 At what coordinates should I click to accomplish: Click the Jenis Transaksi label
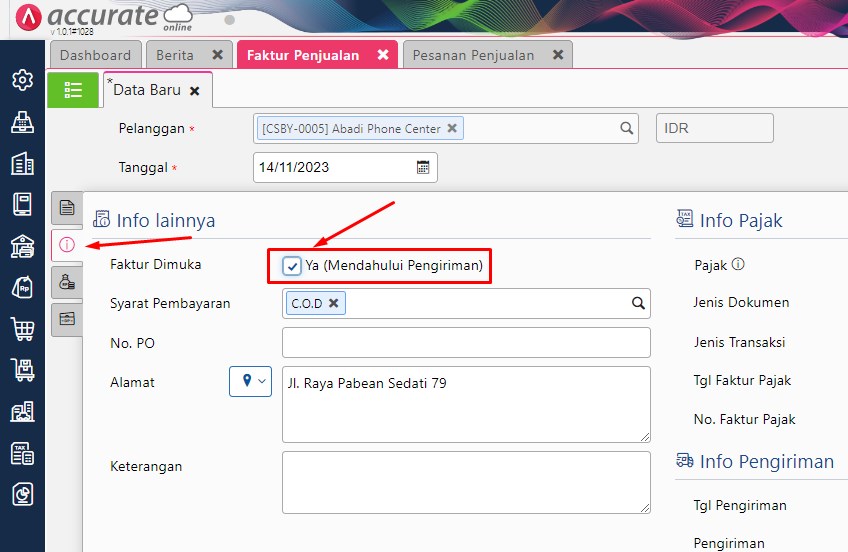click(x=739, y=342)
